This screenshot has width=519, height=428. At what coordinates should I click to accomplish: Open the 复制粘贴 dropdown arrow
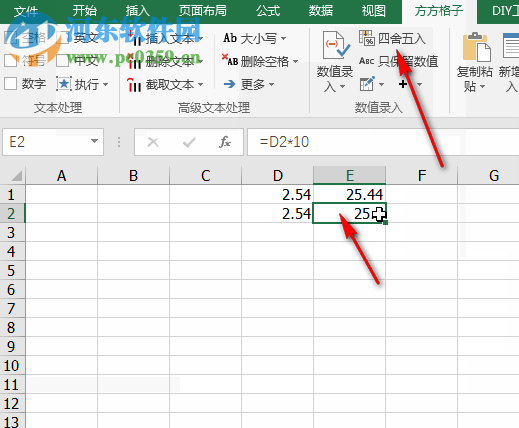point(482,87)
